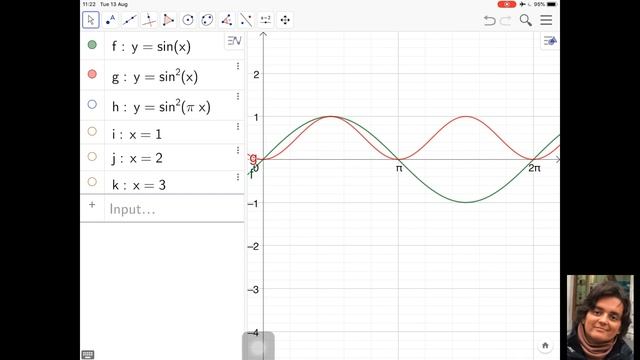Open more options for k row
The width and height of the screenshot is (640, 360).
pos(238,177)
